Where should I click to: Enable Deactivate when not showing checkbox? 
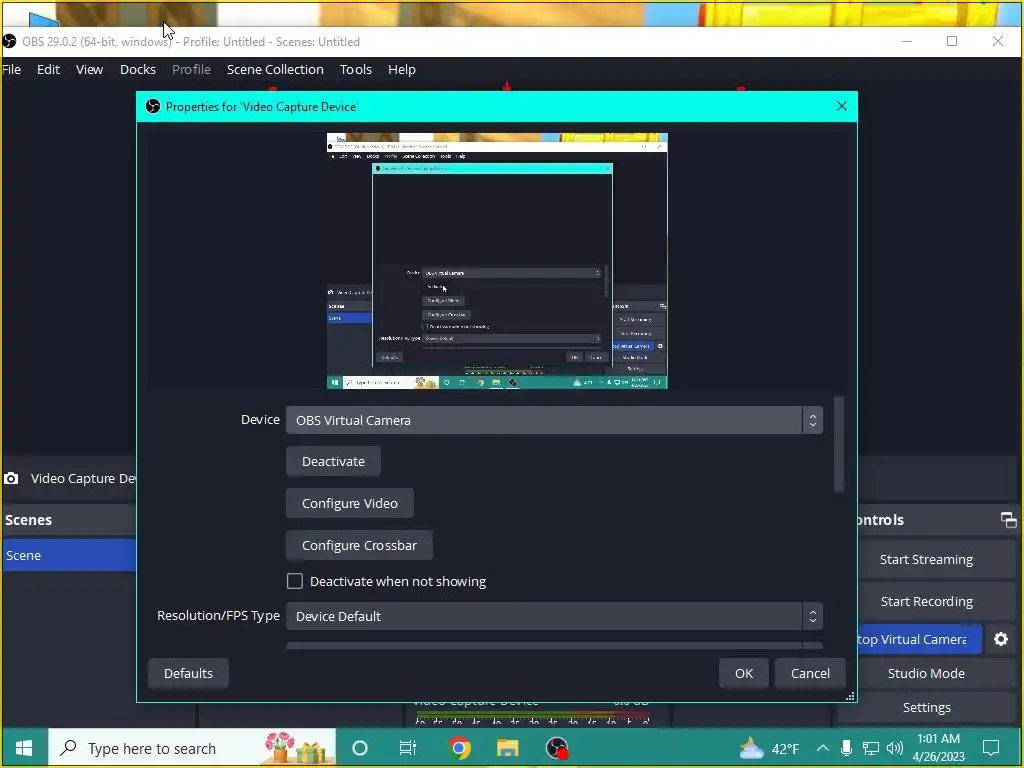pyautogui.click(x=295, y=581)
